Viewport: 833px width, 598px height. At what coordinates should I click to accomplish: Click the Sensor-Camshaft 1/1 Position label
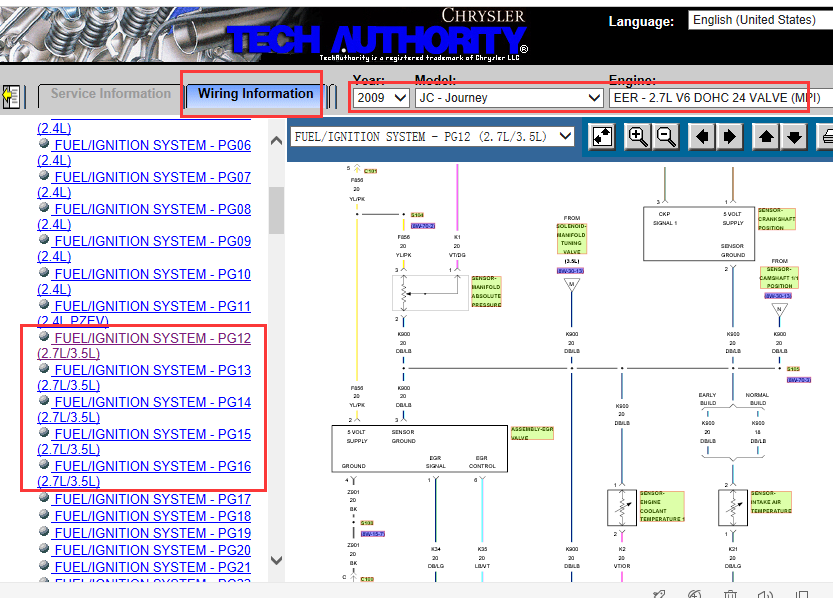tap(779, 278)
